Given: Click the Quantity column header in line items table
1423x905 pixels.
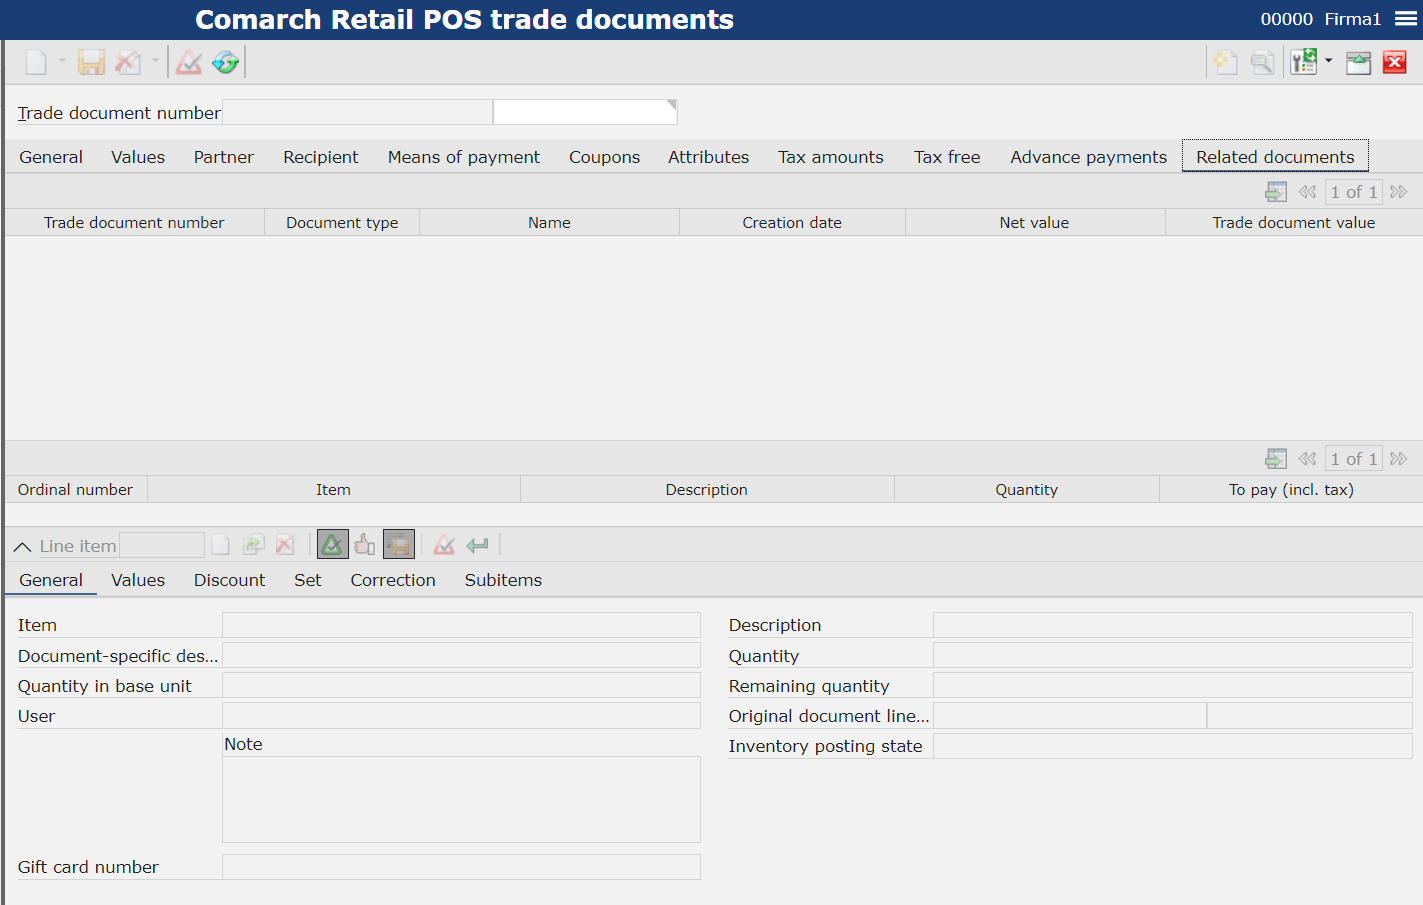Looking at the screenshot, I should [1027, 489].
